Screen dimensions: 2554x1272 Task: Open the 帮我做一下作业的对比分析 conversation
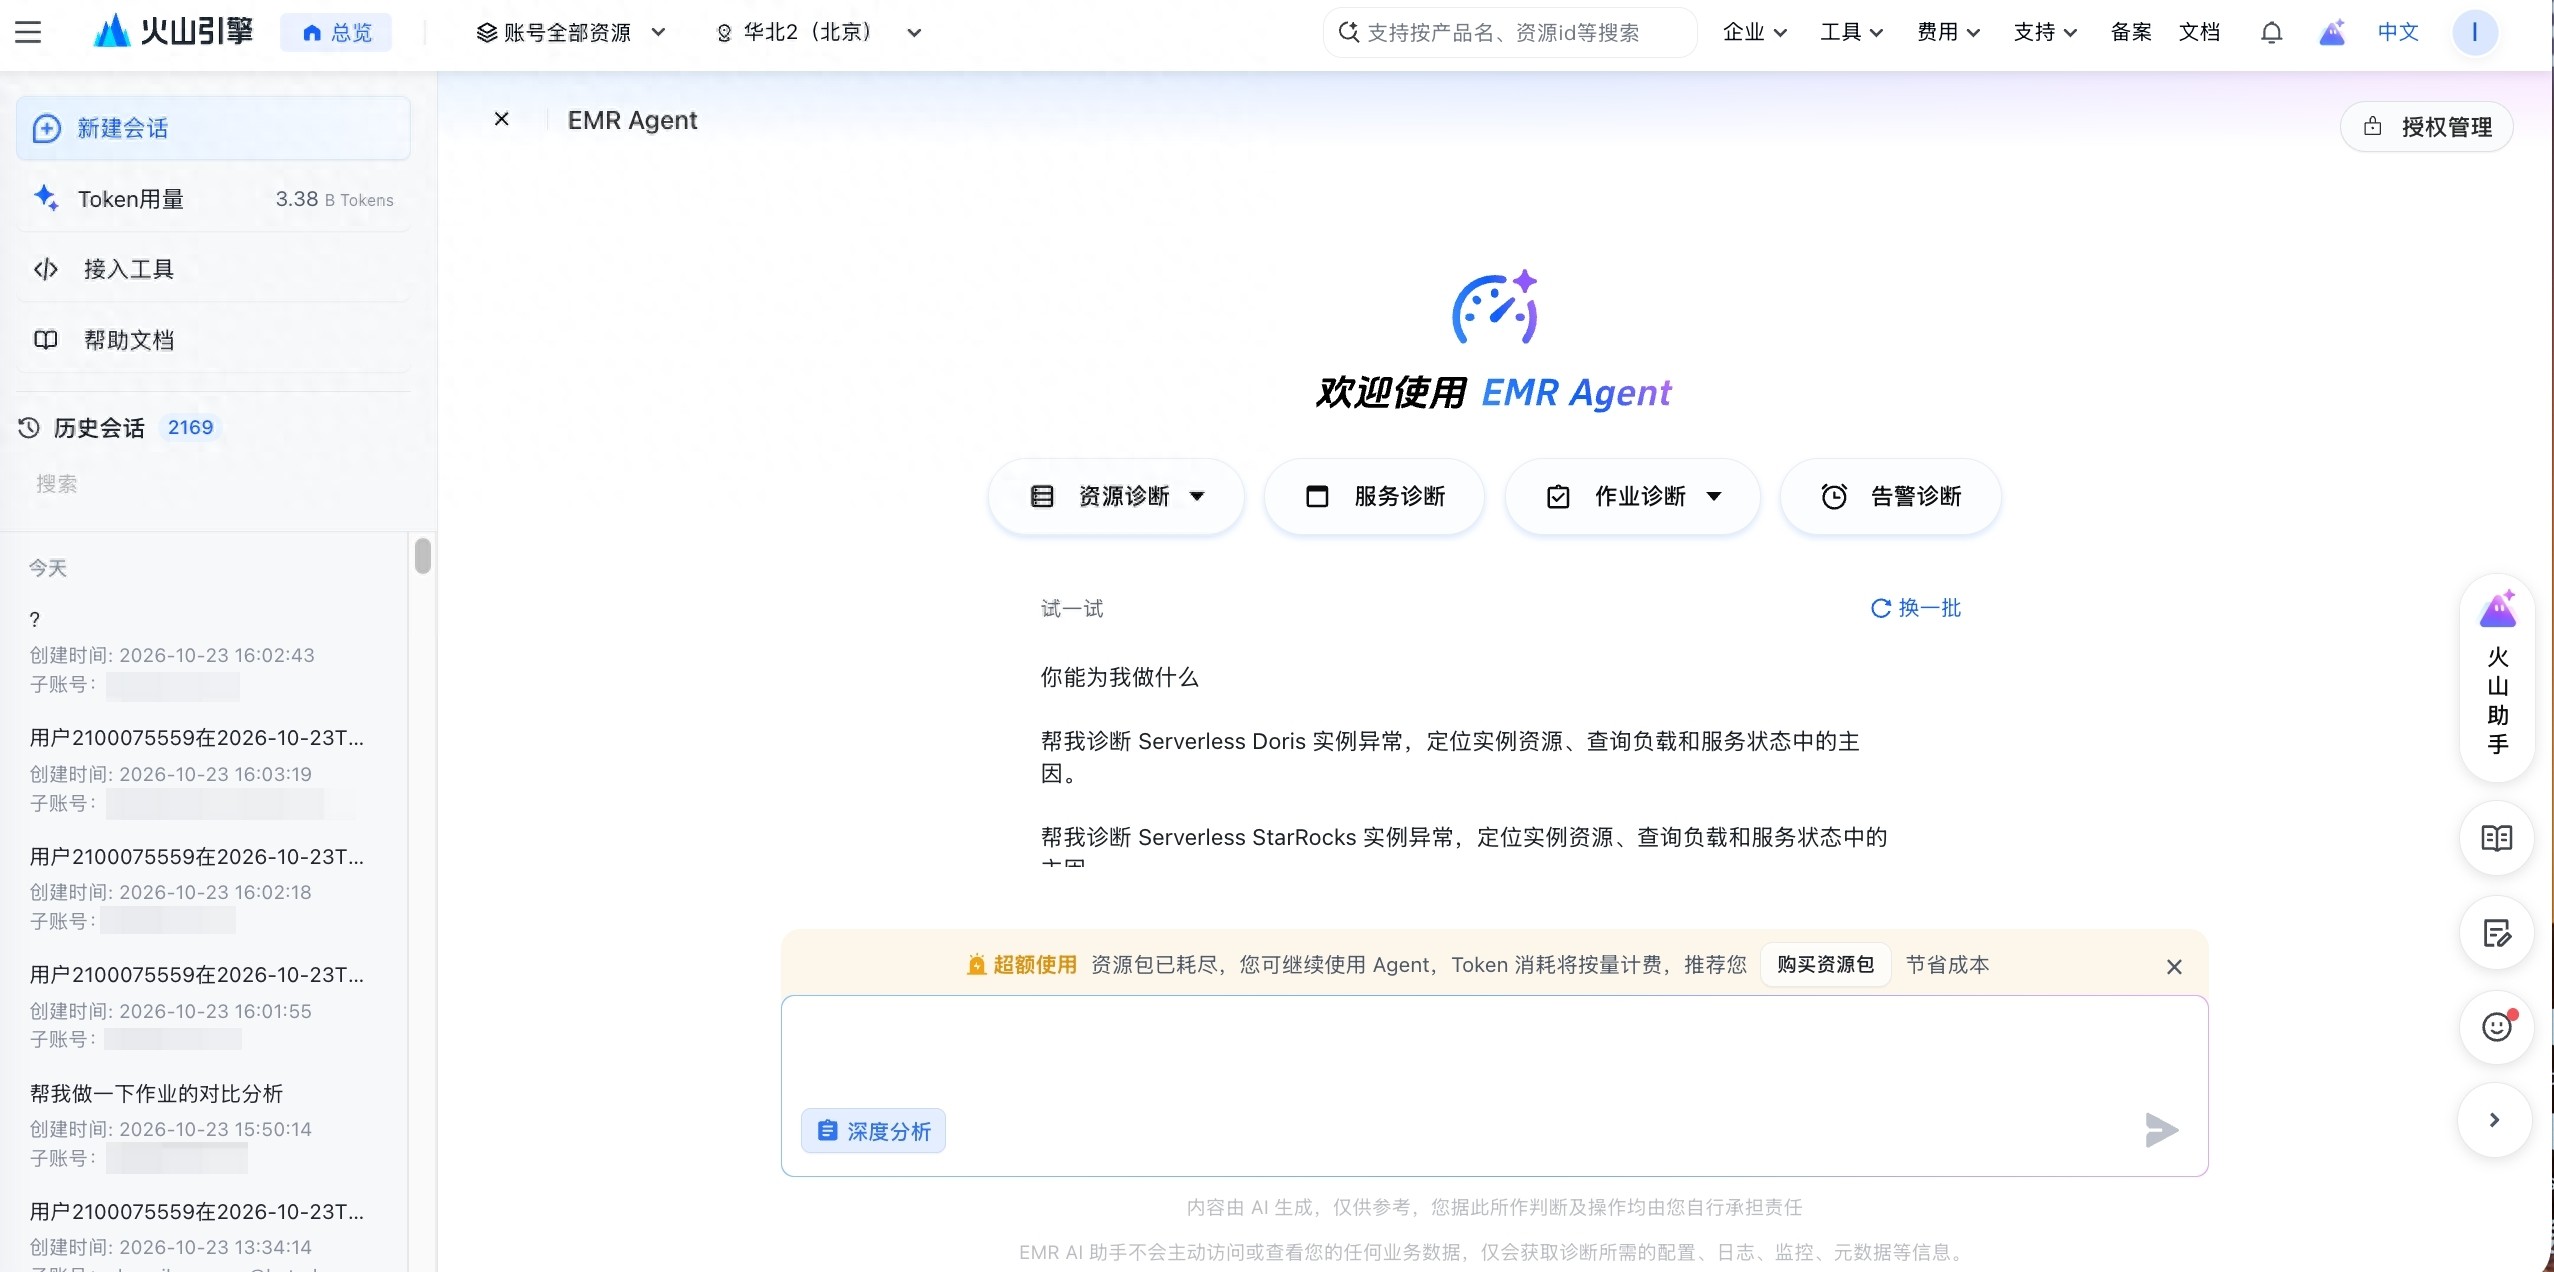156,1094
